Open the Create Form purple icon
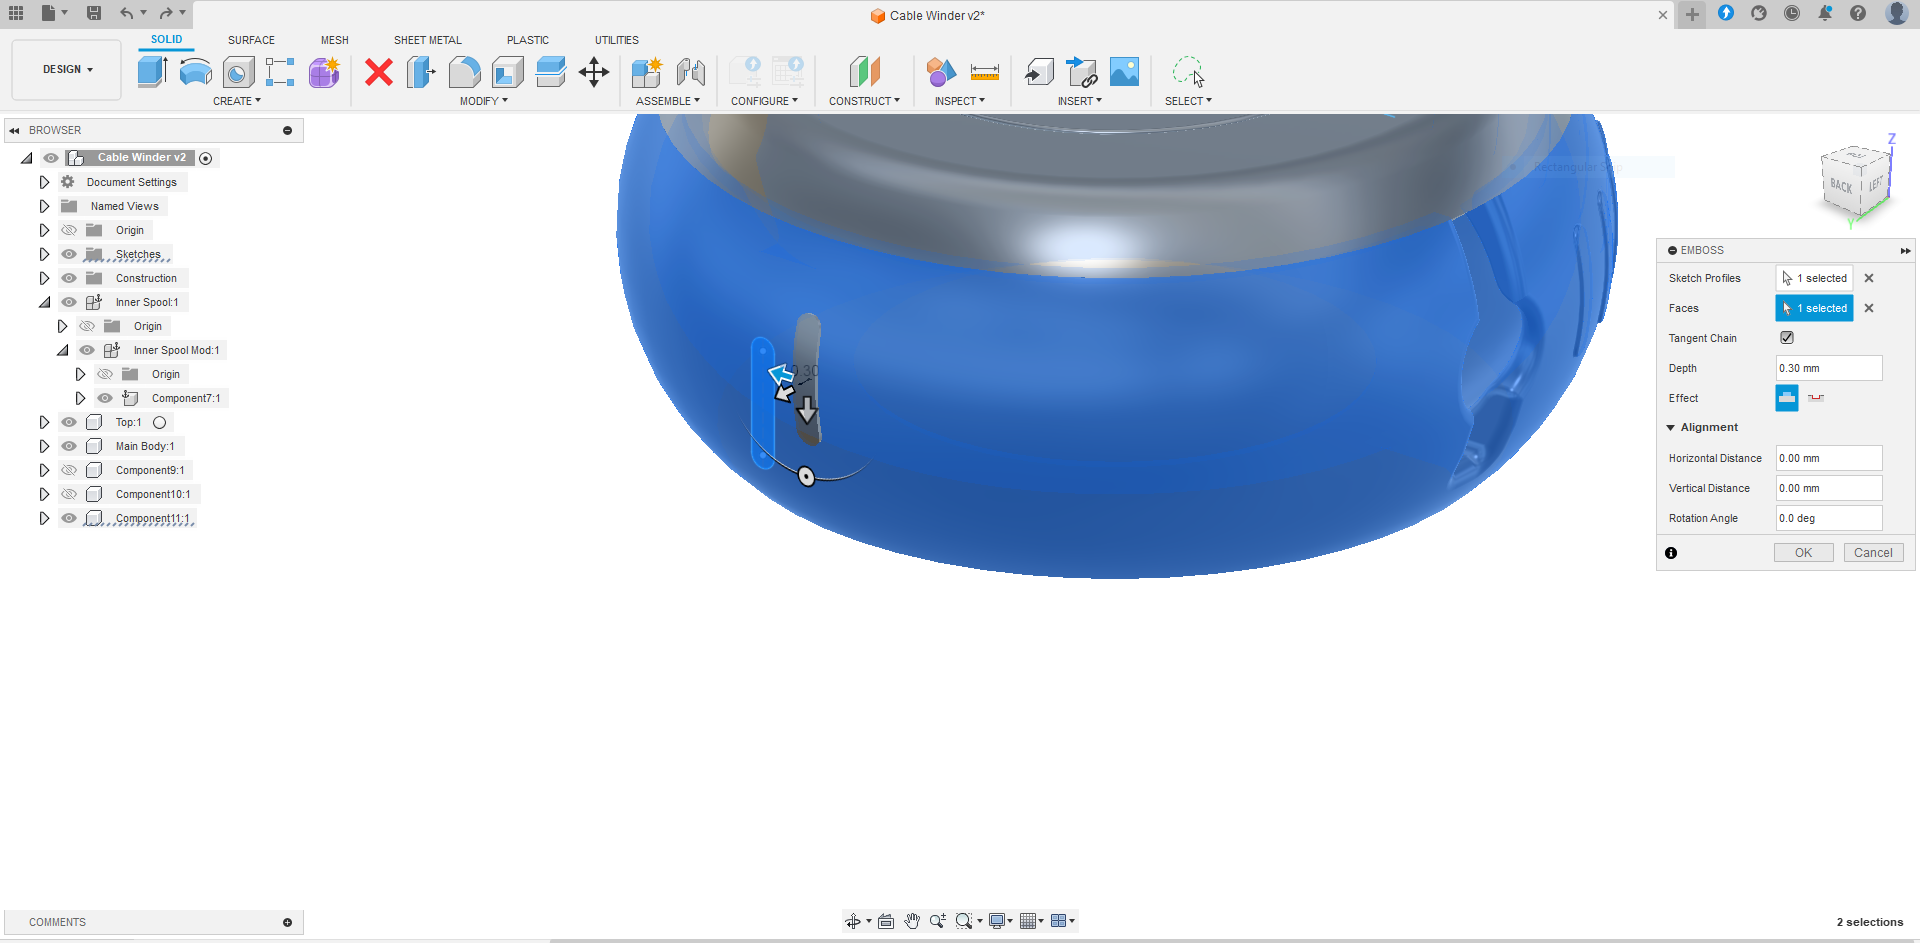 coord(324,72)
